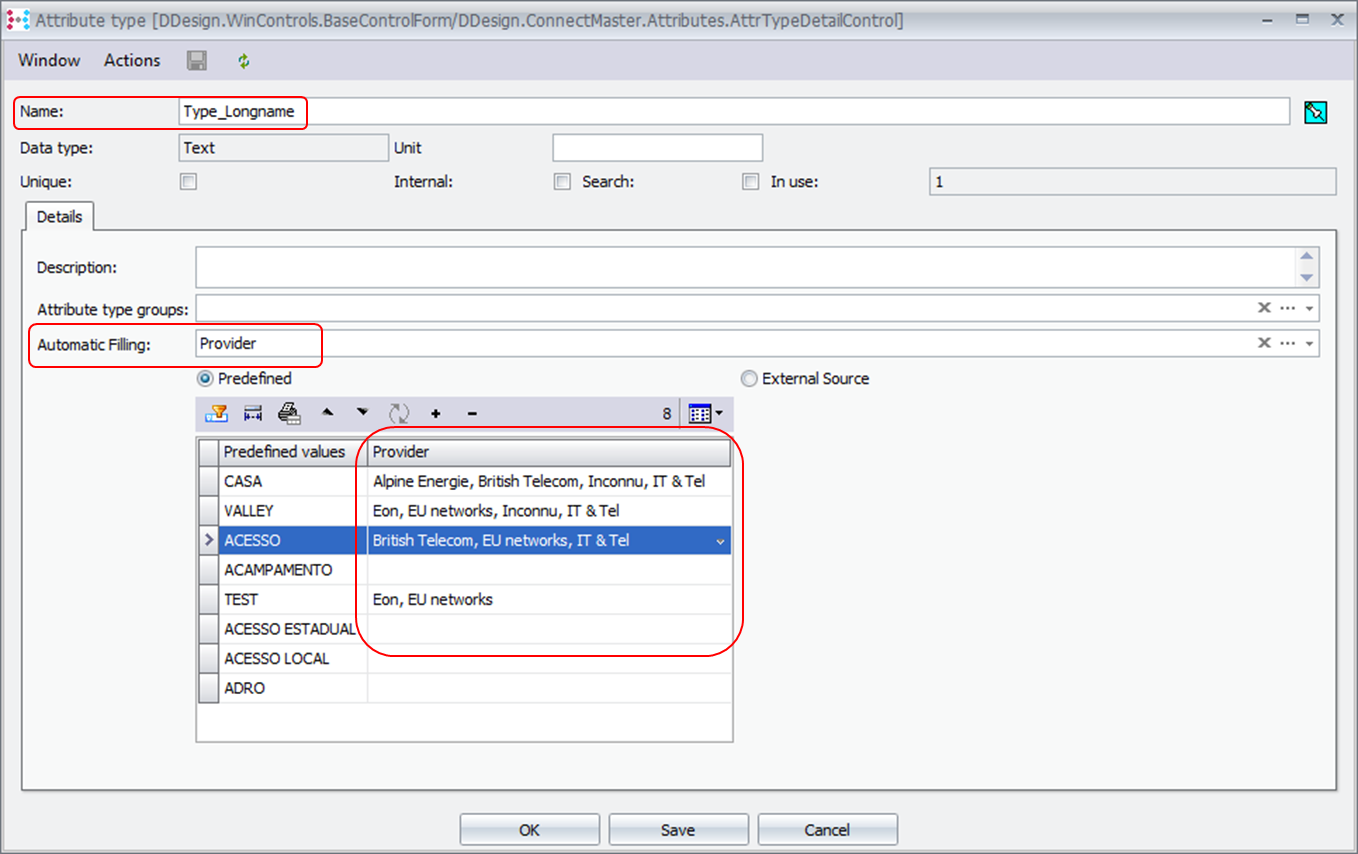1358x854 pixels.
Task: Click CASA's provider cell listing Alpine Energie
Action: point(549,481)
